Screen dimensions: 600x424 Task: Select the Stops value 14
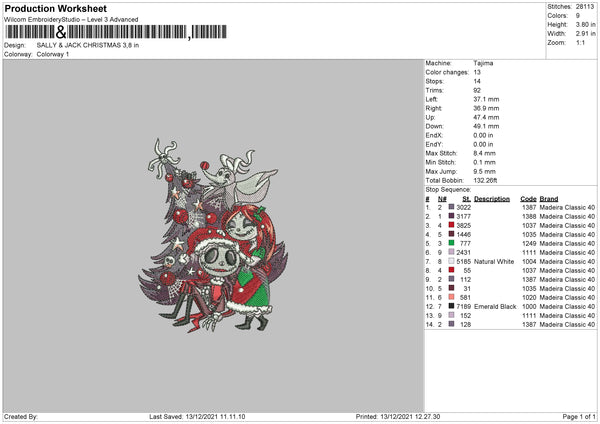coord(477,82)
